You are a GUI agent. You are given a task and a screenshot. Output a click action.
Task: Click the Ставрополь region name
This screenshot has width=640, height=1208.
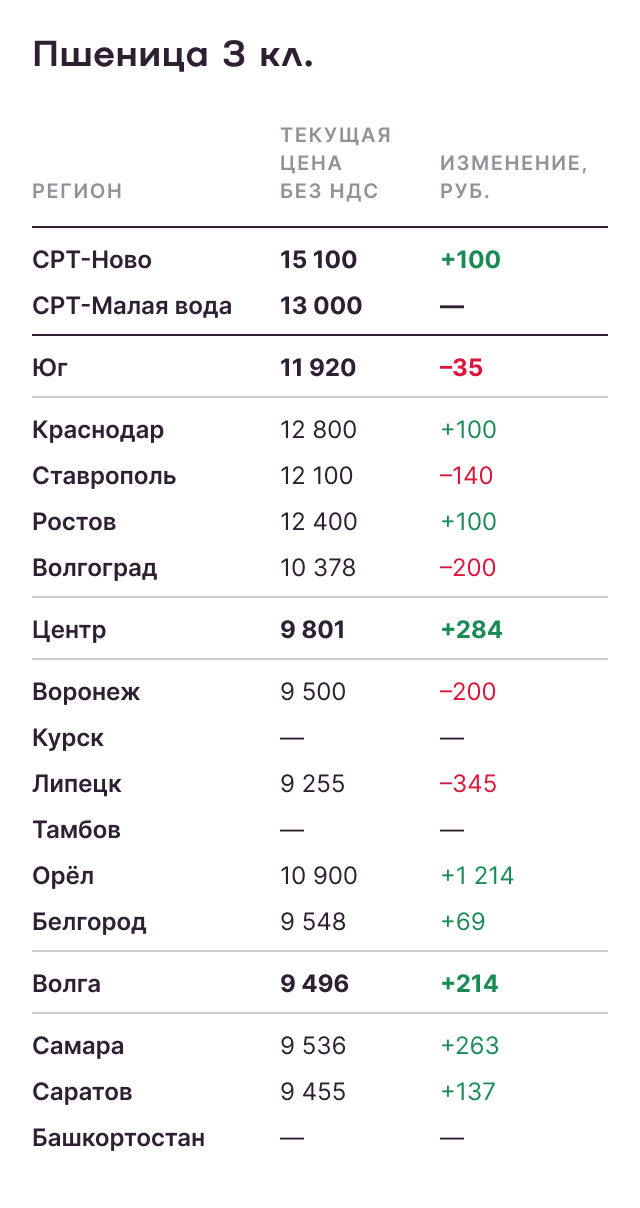coord(104,476)
